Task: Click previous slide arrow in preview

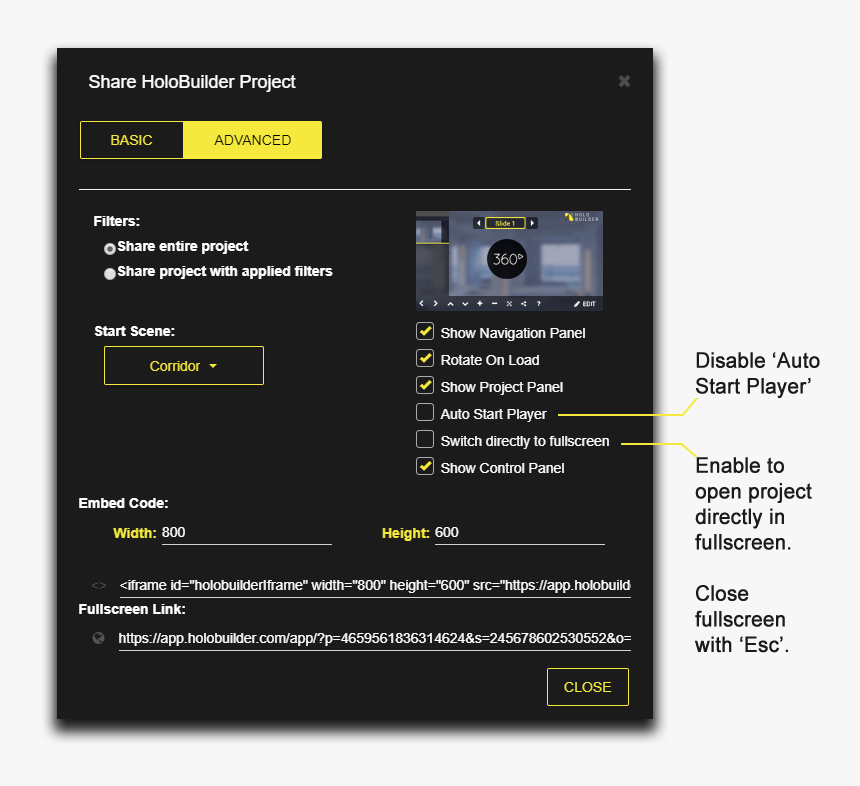Action: pyautogui.click(x=479, y=223)
